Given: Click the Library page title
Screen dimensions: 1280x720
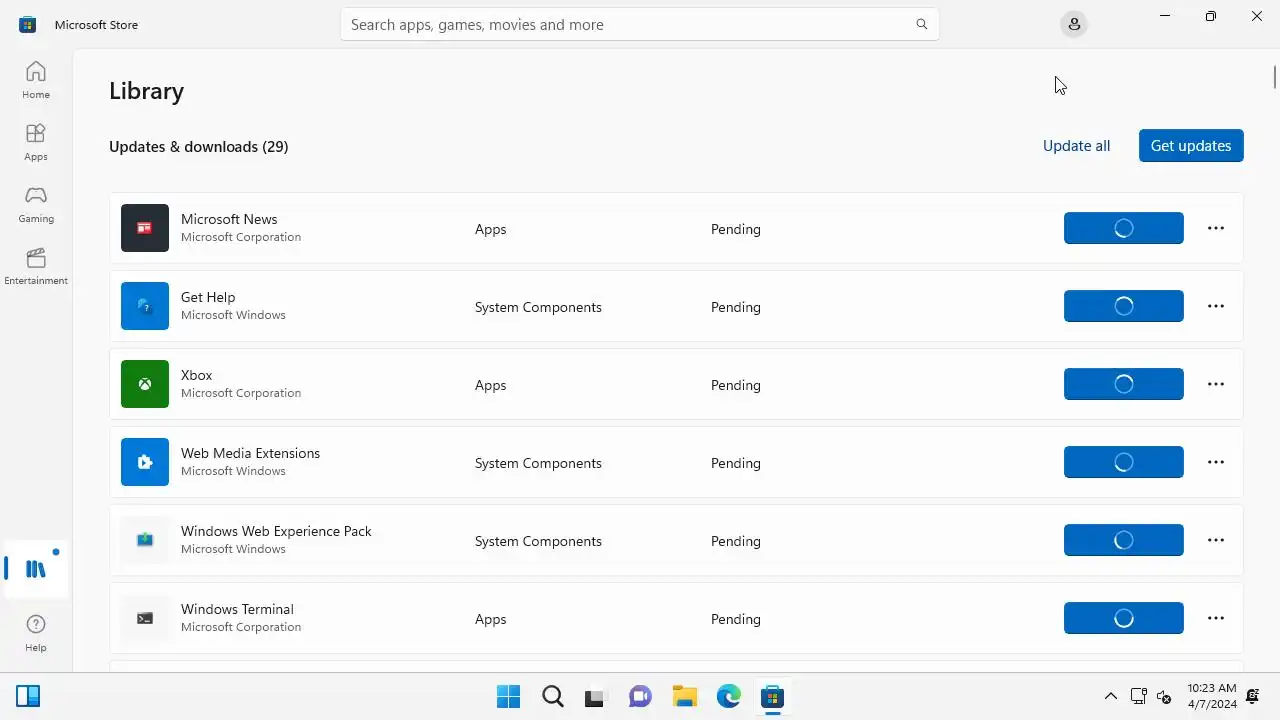Looking at the screenshot, I should [x=146, y=90].
